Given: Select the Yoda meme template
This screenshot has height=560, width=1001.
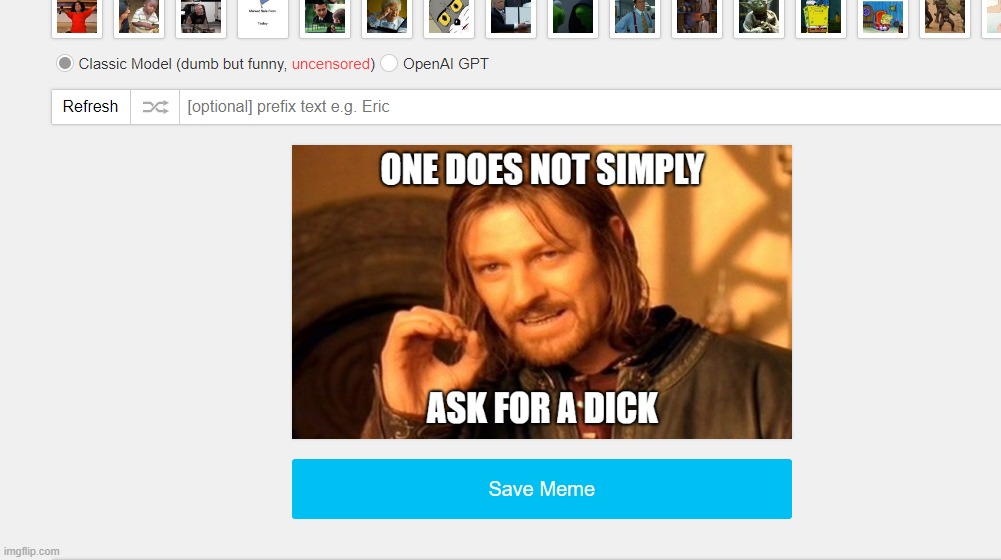Looking at the screenshot, I should [x=758, y=17].
